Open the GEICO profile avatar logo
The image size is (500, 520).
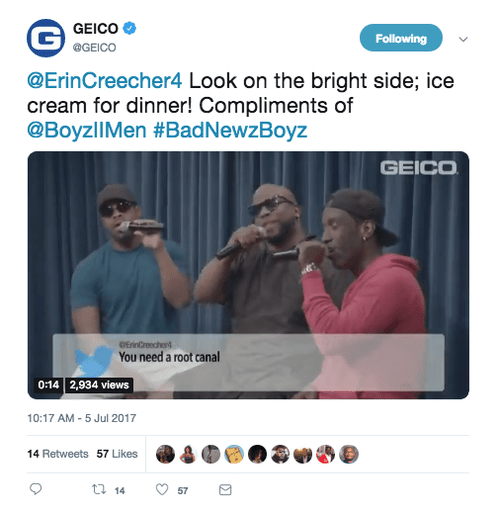(46, 38)
